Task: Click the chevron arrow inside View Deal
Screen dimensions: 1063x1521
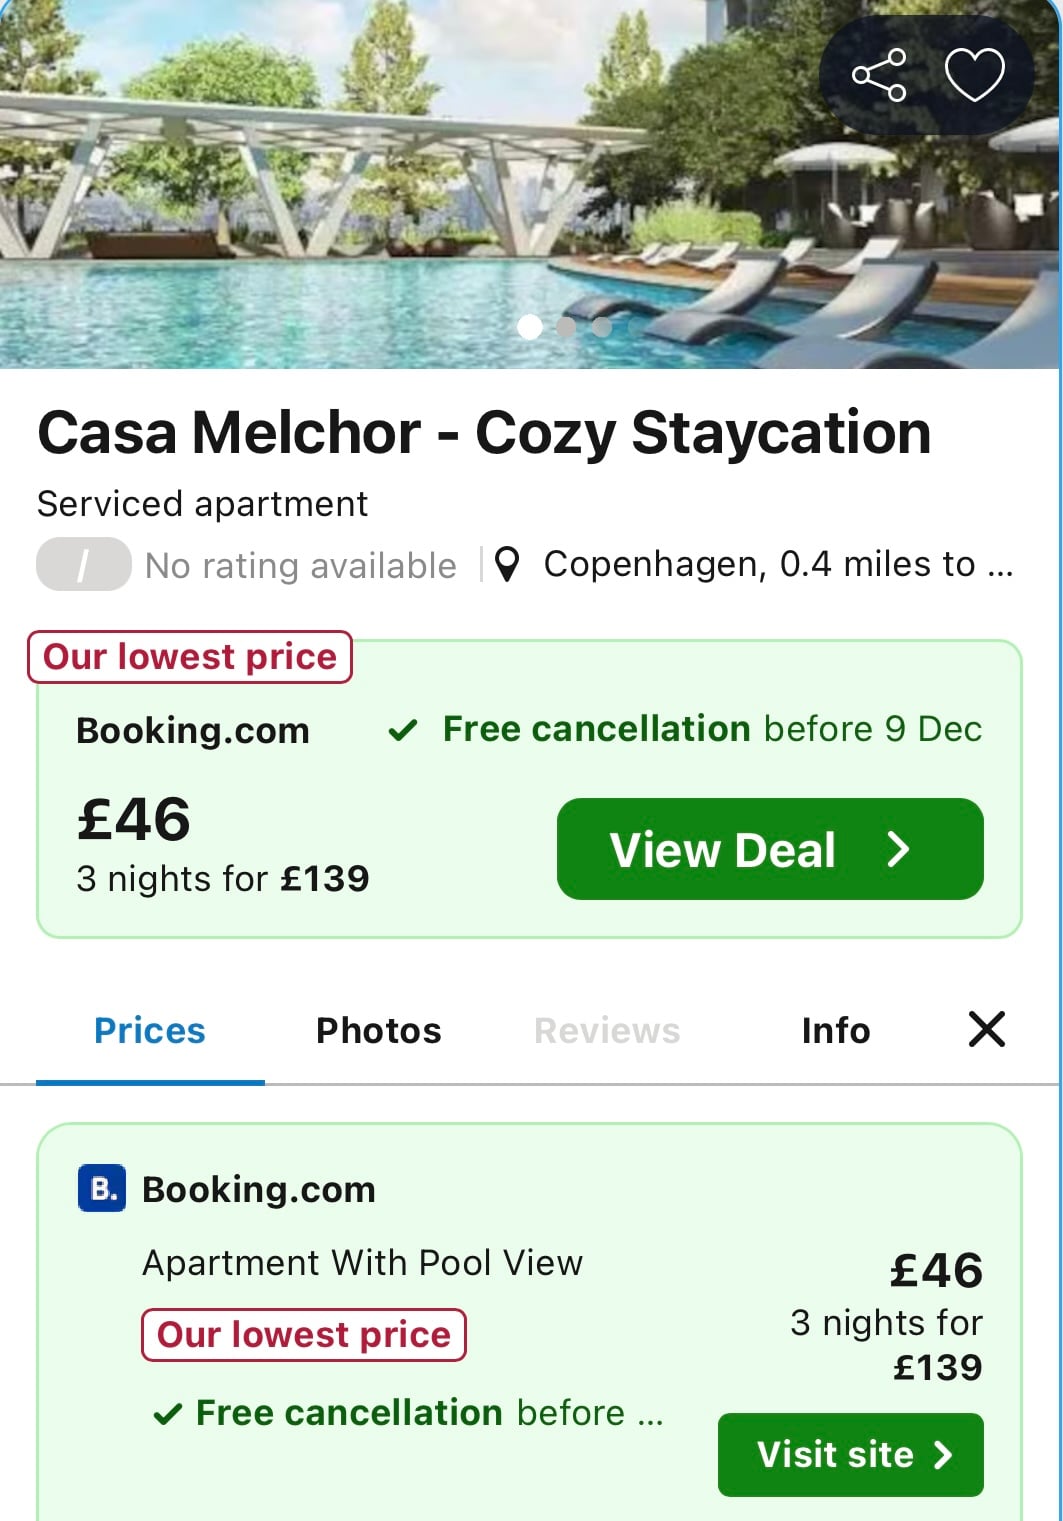Action: [899, 850]
